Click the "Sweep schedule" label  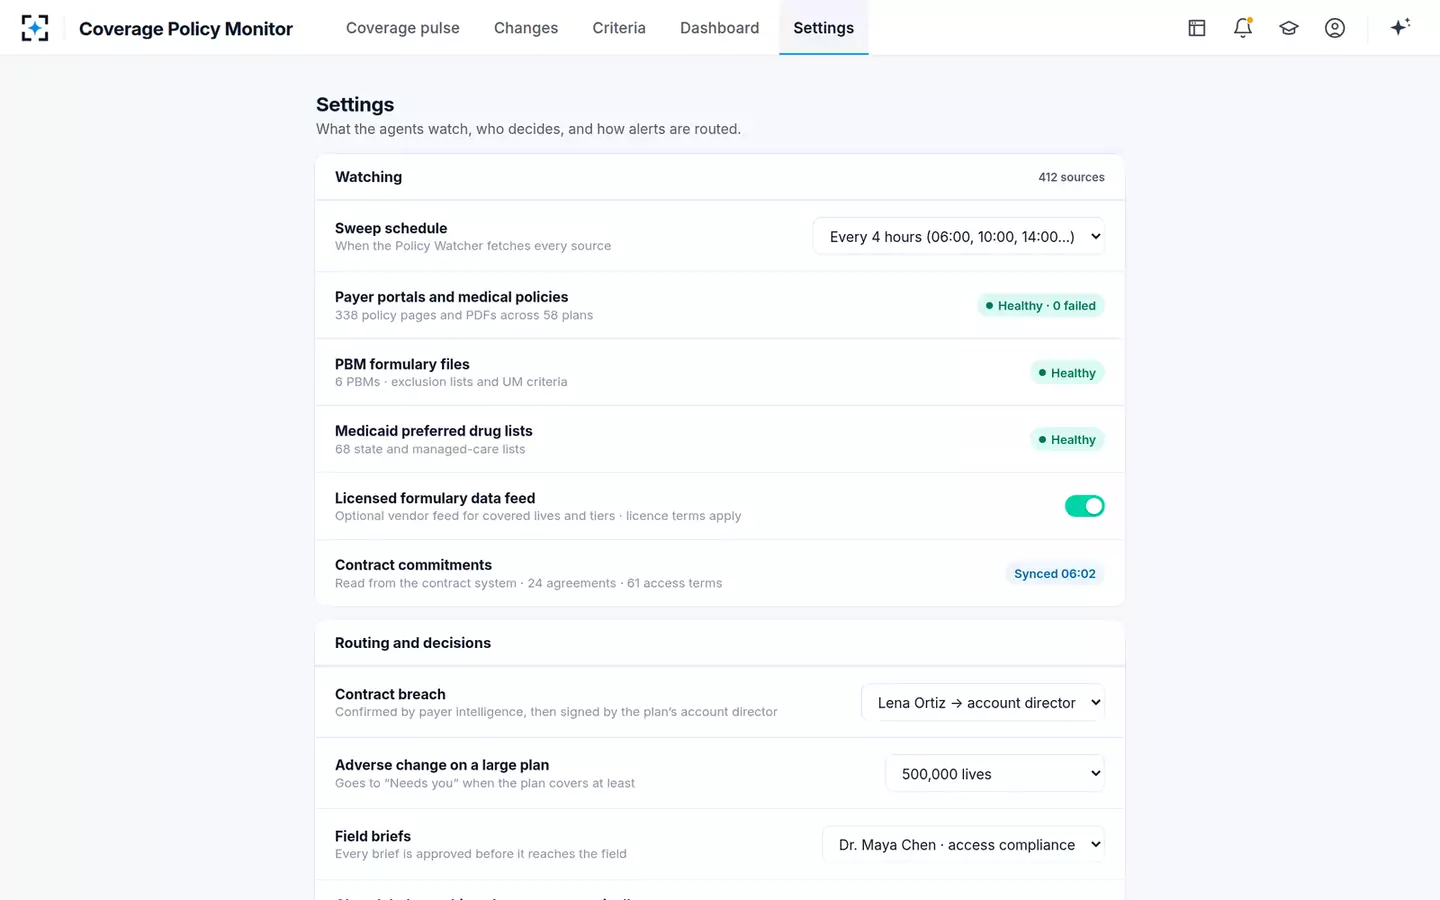coord(391,228)
